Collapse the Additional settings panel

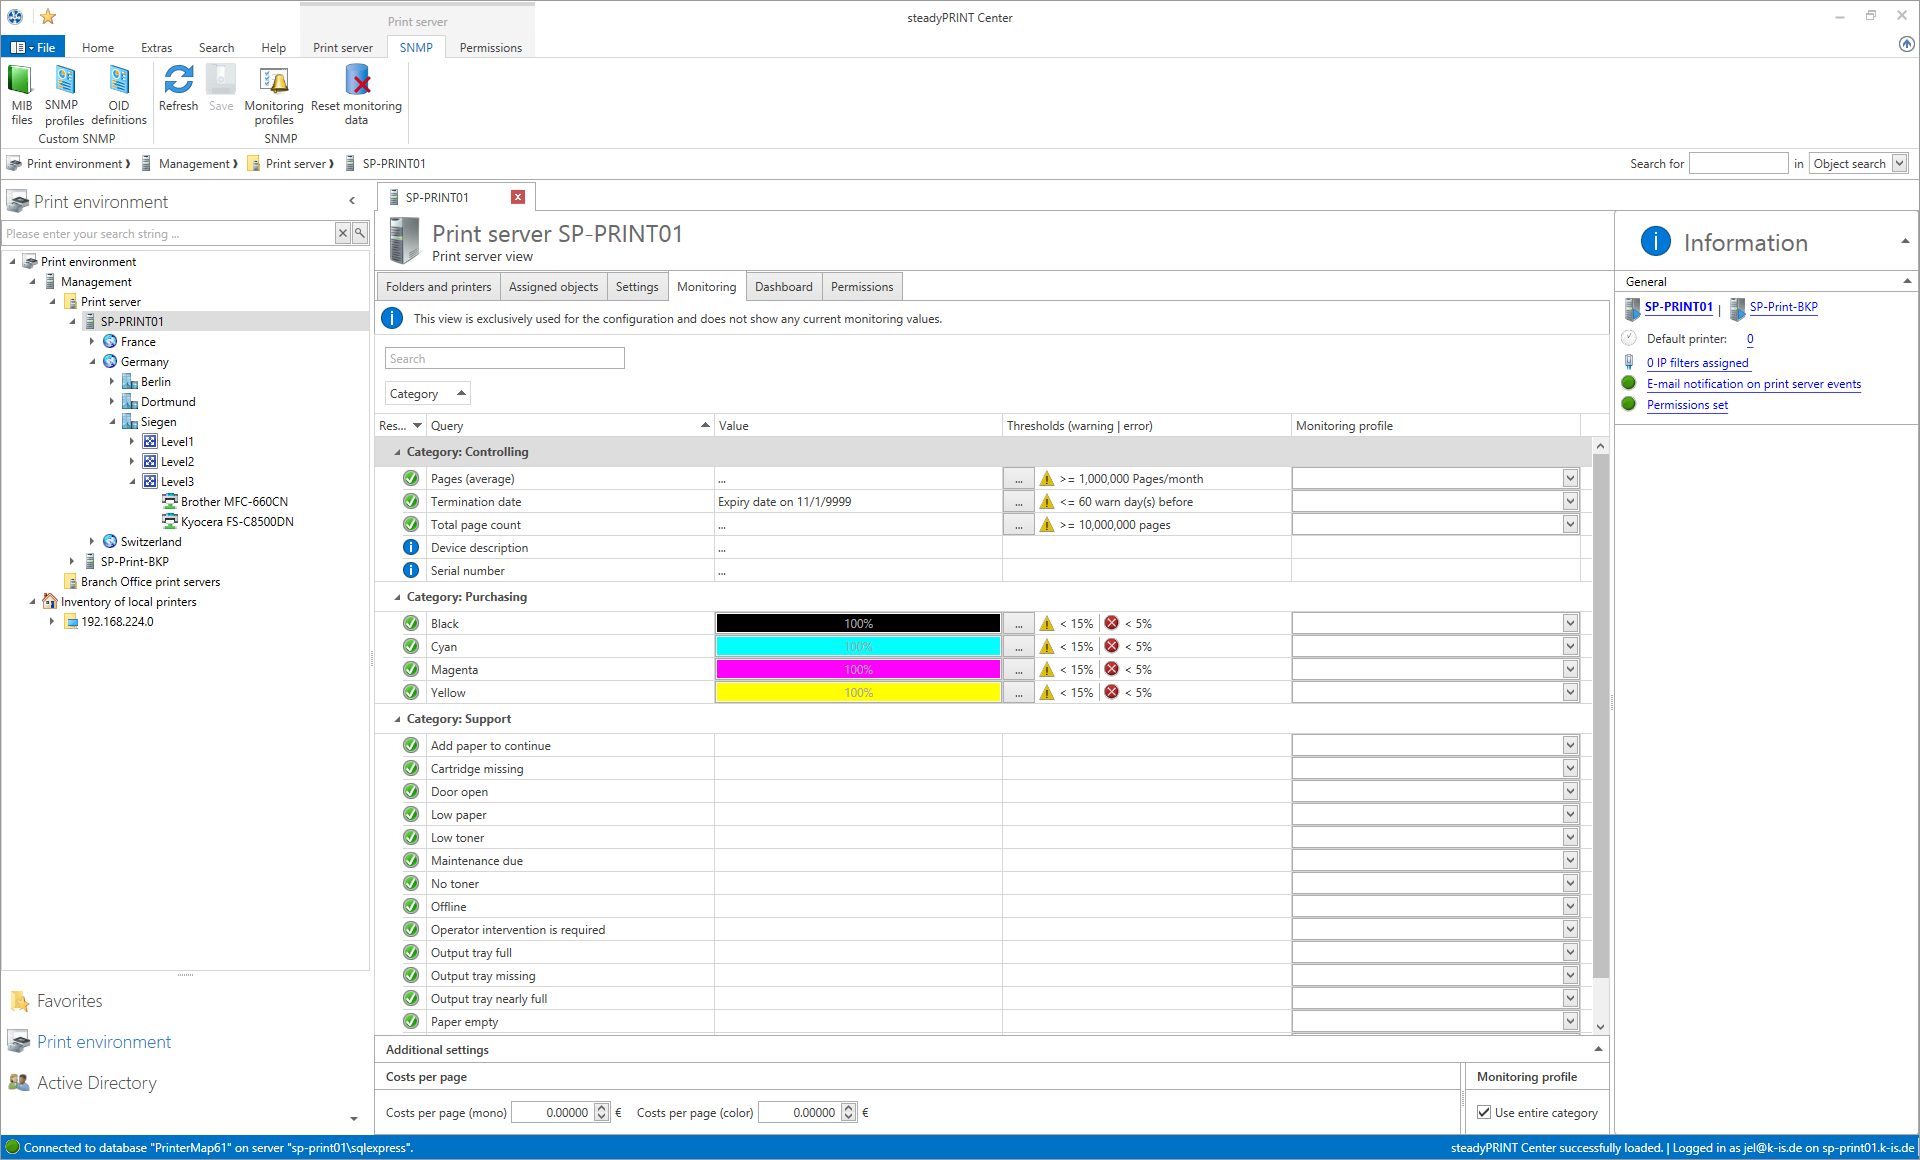[1598, 1049]
